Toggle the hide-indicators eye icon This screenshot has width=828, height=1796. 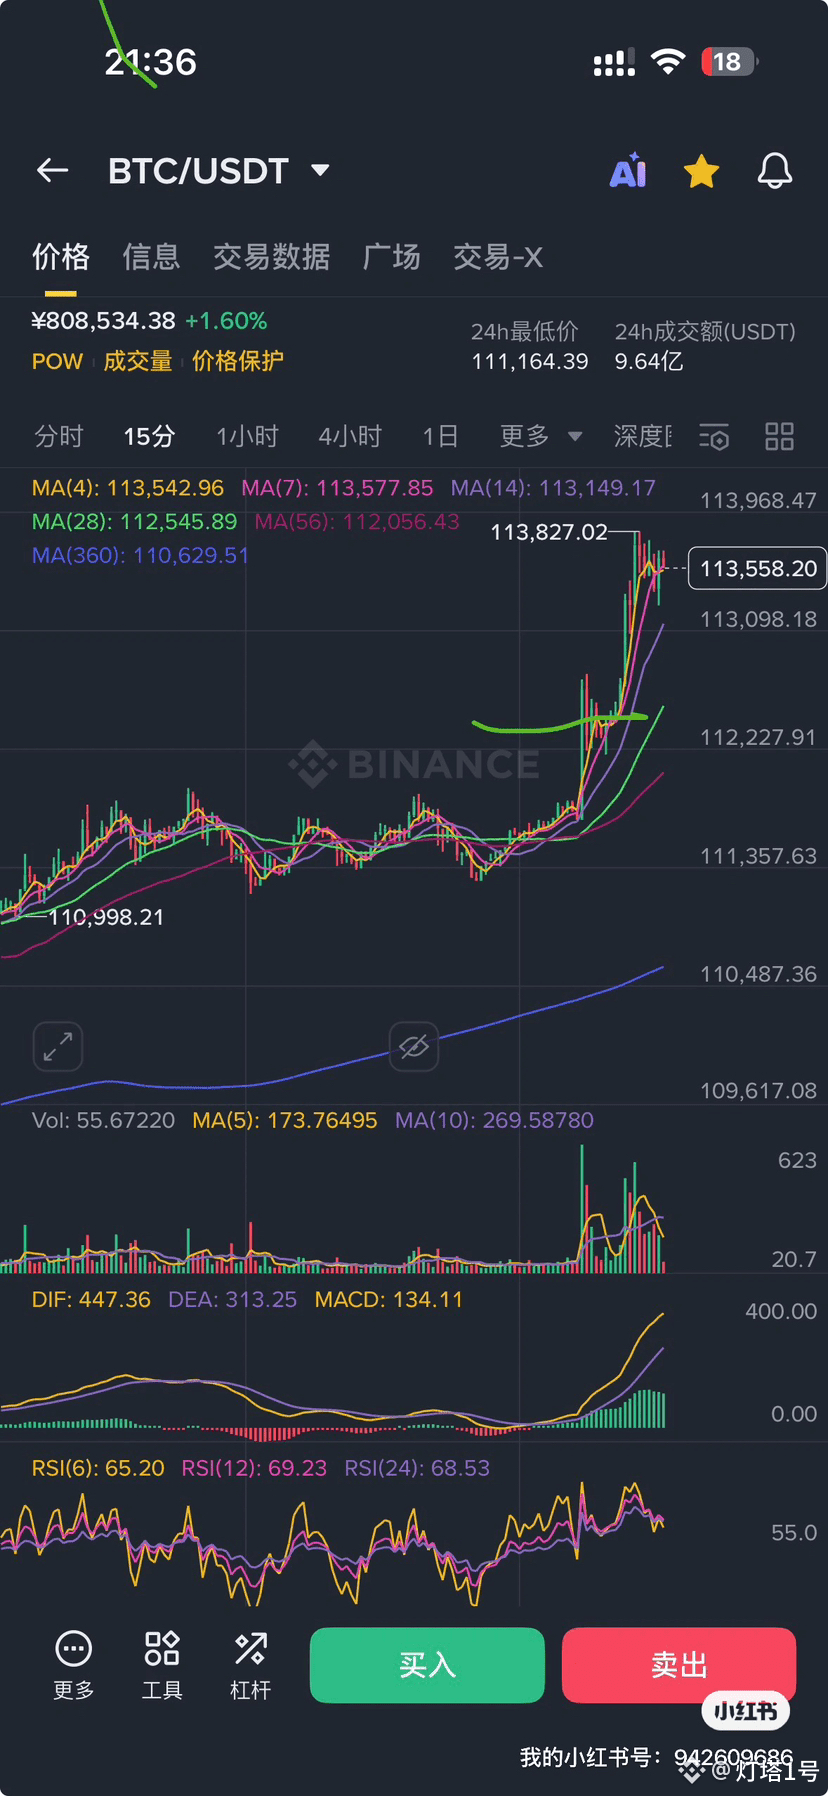pyautogui.click(x=414, y=1047)
